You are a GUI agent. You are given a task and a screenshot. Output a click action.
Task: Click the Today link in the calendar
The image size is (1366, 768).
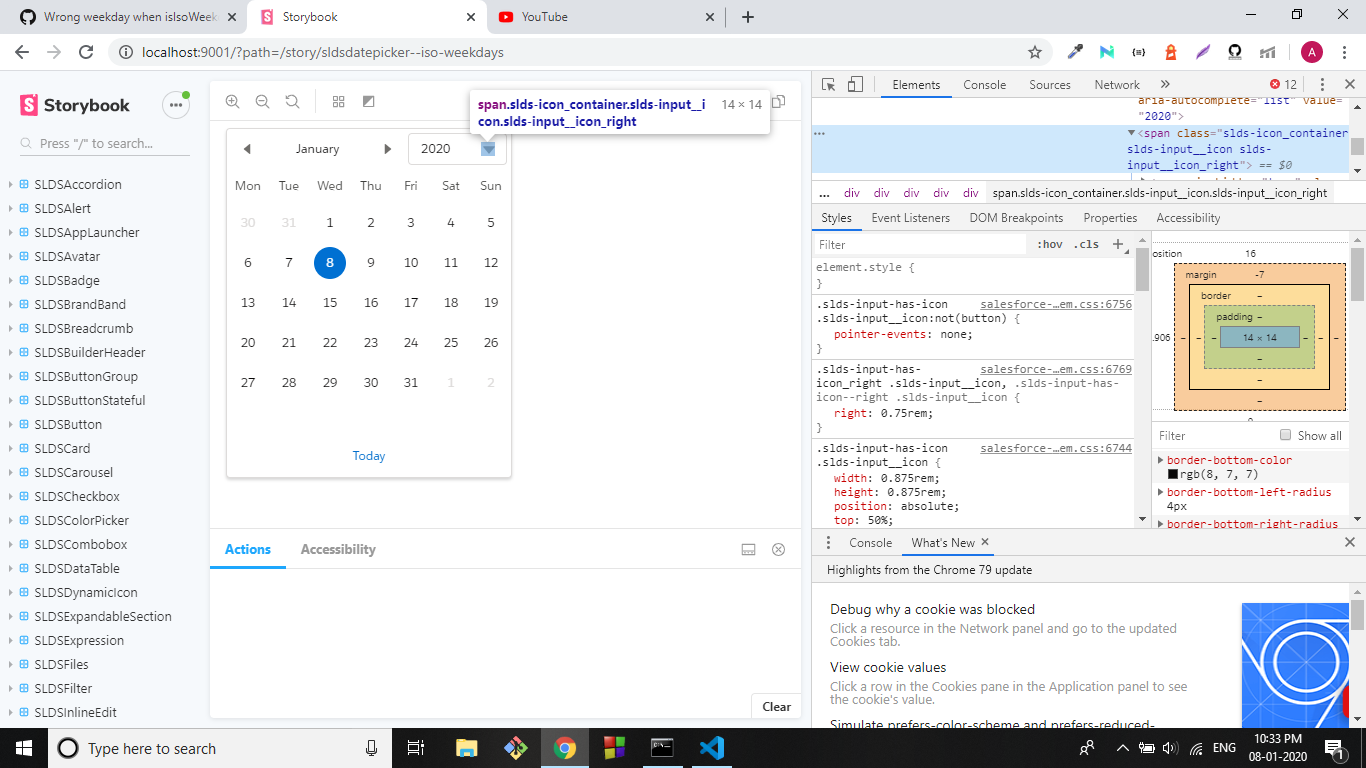pyautogui.click(x=368, y=455)
